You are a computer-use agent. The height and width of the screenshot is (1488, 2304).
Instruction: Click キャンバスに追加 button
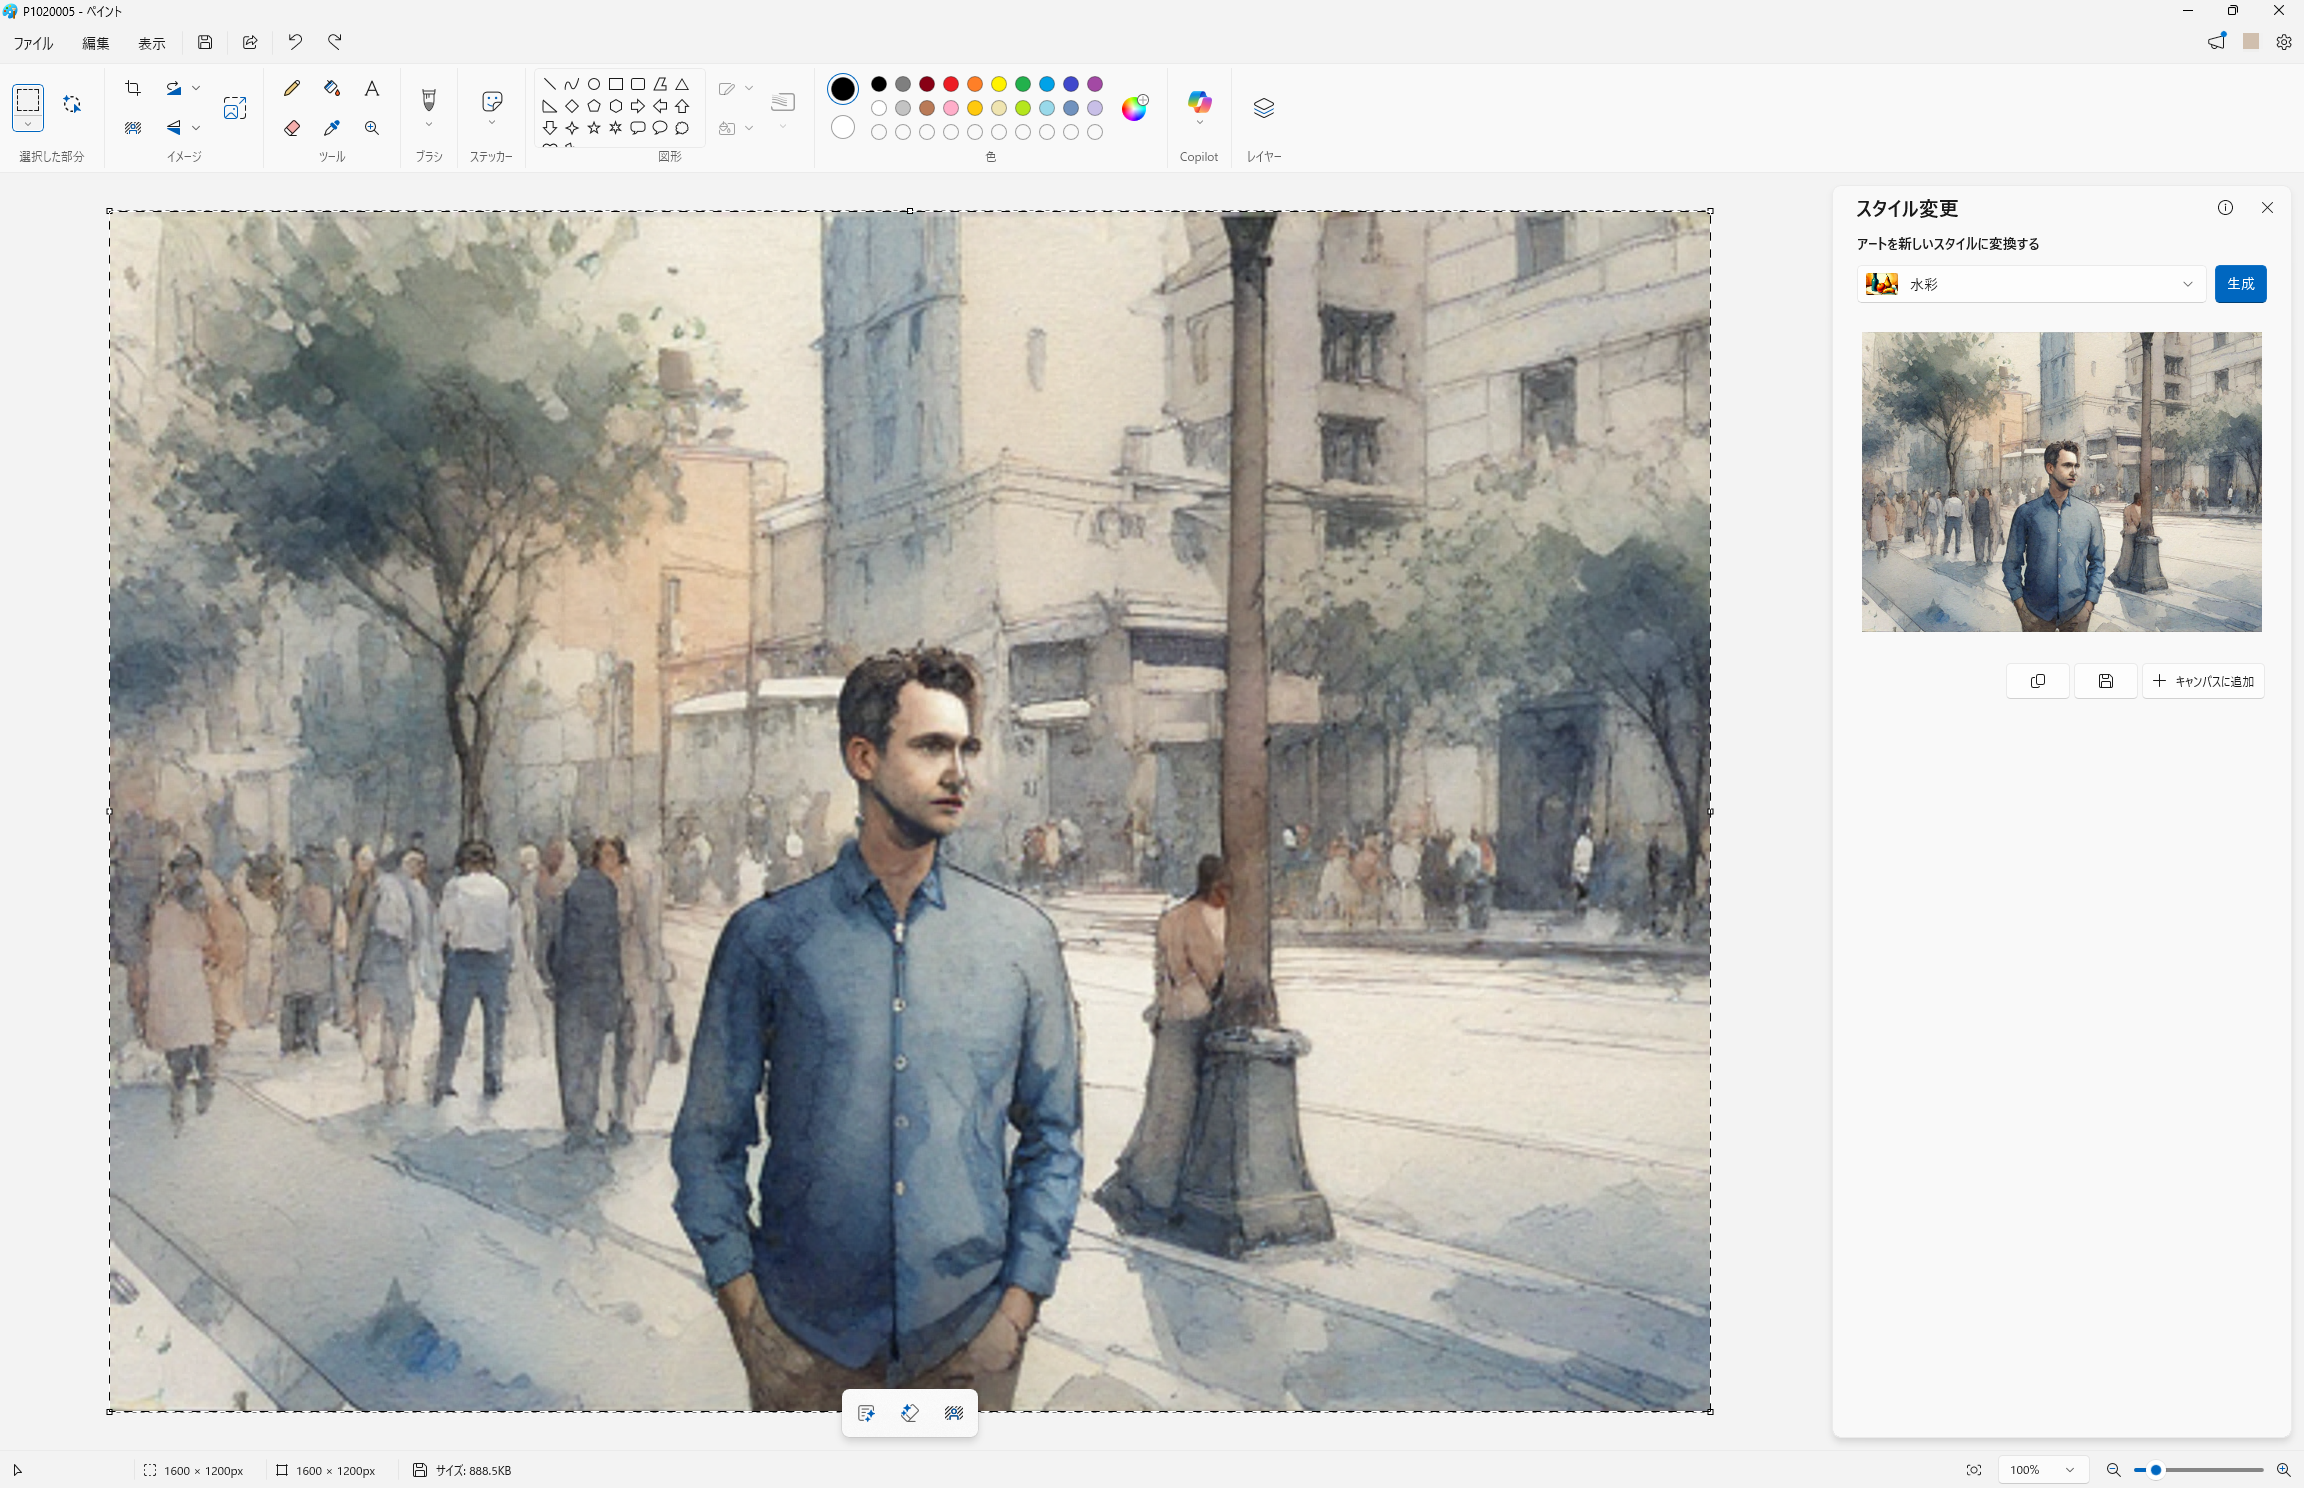2203,681
